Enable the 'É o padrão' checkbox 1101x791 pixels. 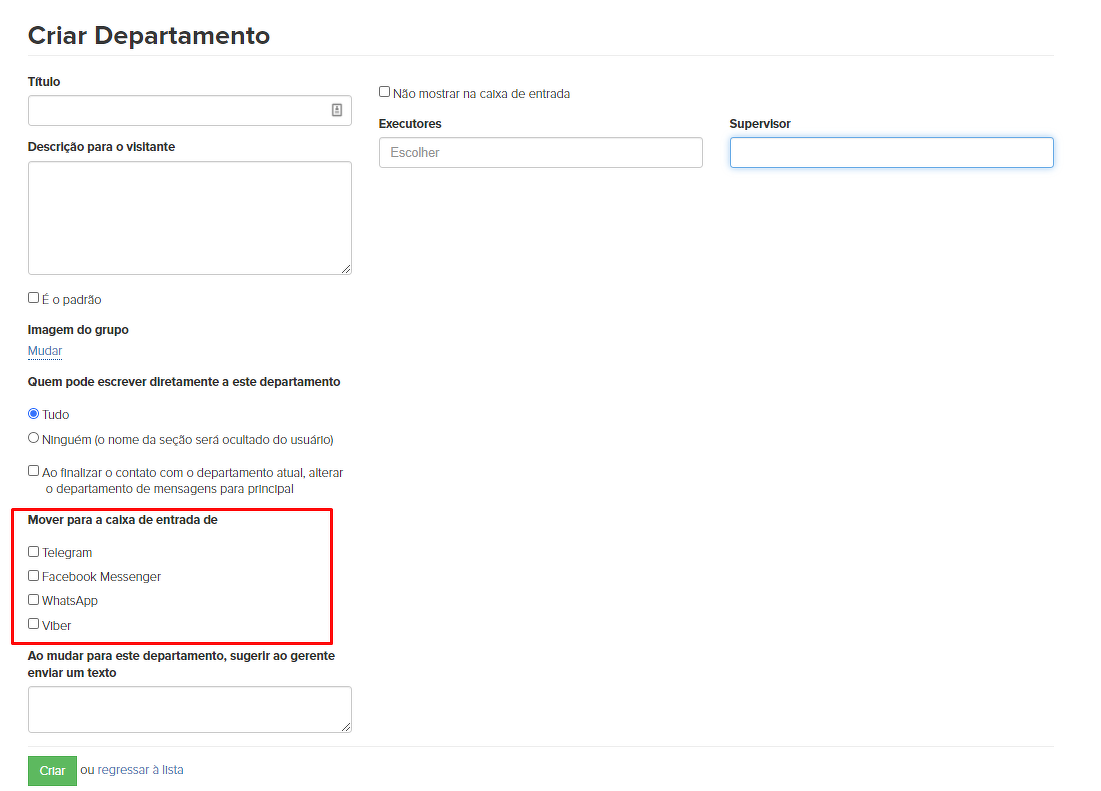click(x=34, y=298)
